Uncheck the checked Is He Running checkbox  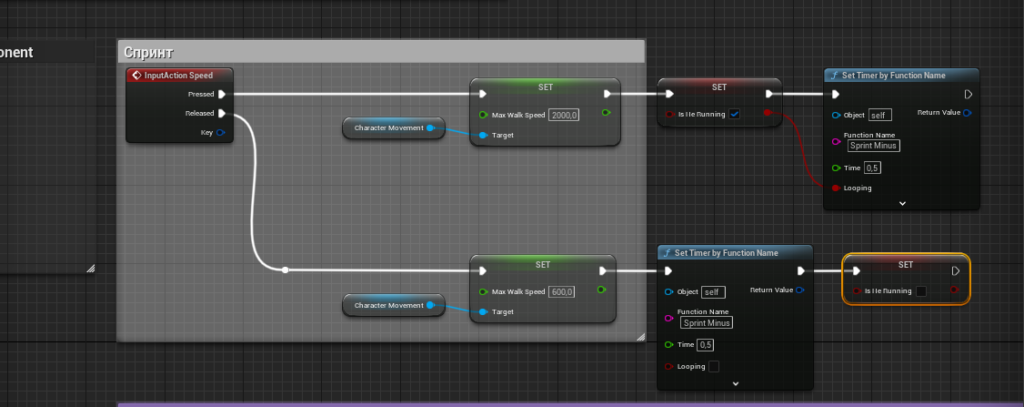(x=735, y=115)
